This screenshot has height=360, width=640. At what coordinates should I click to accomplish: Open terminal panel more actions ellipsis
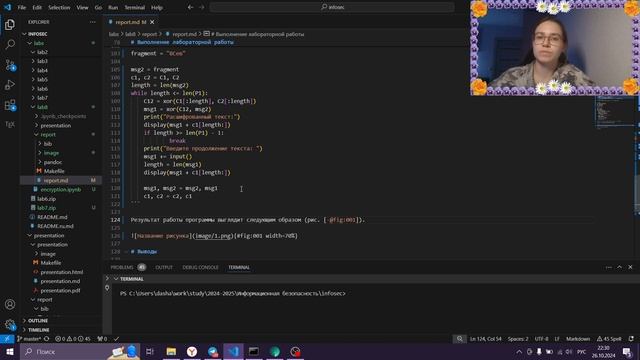coord(609,267)
